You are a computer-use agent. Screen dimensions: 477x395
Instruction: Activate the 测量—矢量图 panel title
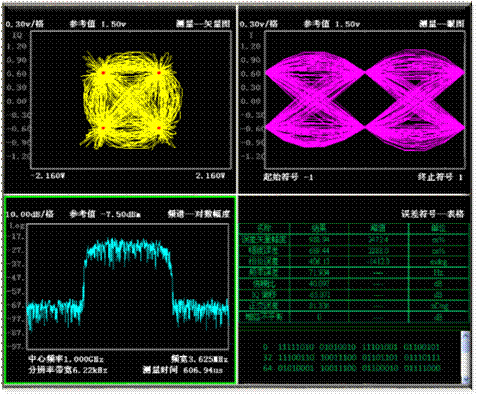(203, 24)
